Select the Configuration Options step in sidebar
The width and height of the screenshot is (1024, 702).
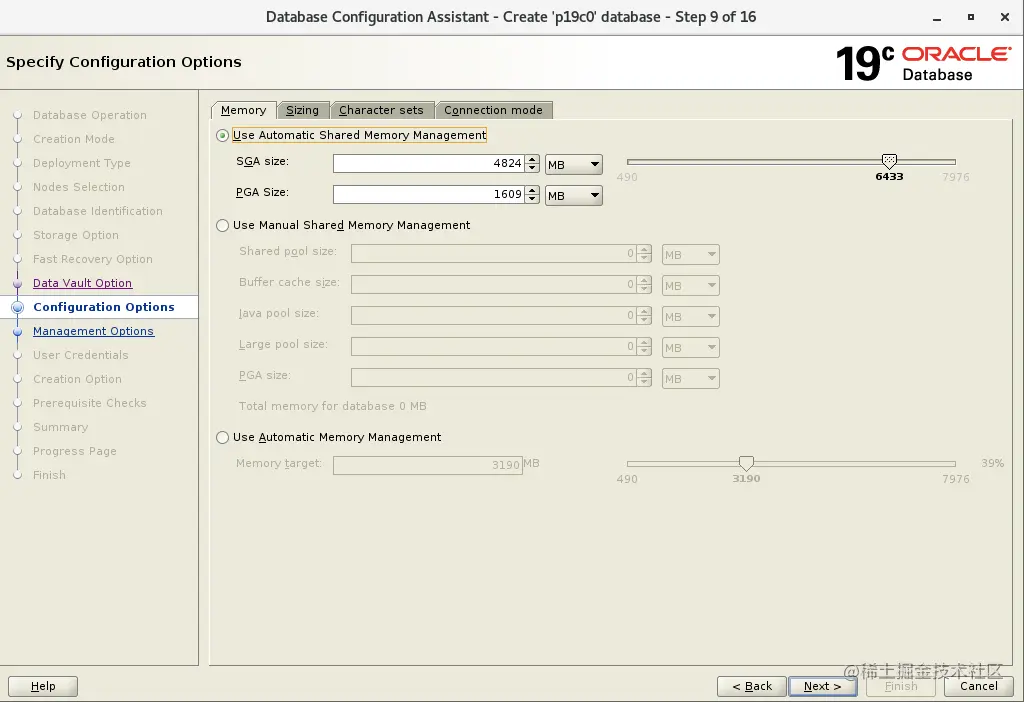pyautogui.click(x=104, y=307)
